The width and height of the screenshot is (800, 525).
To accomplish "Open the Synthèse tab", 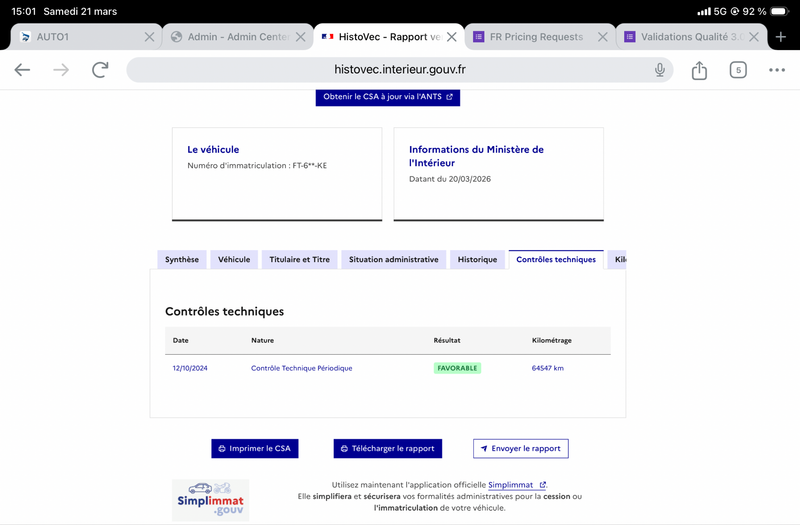I will [181, 260].
